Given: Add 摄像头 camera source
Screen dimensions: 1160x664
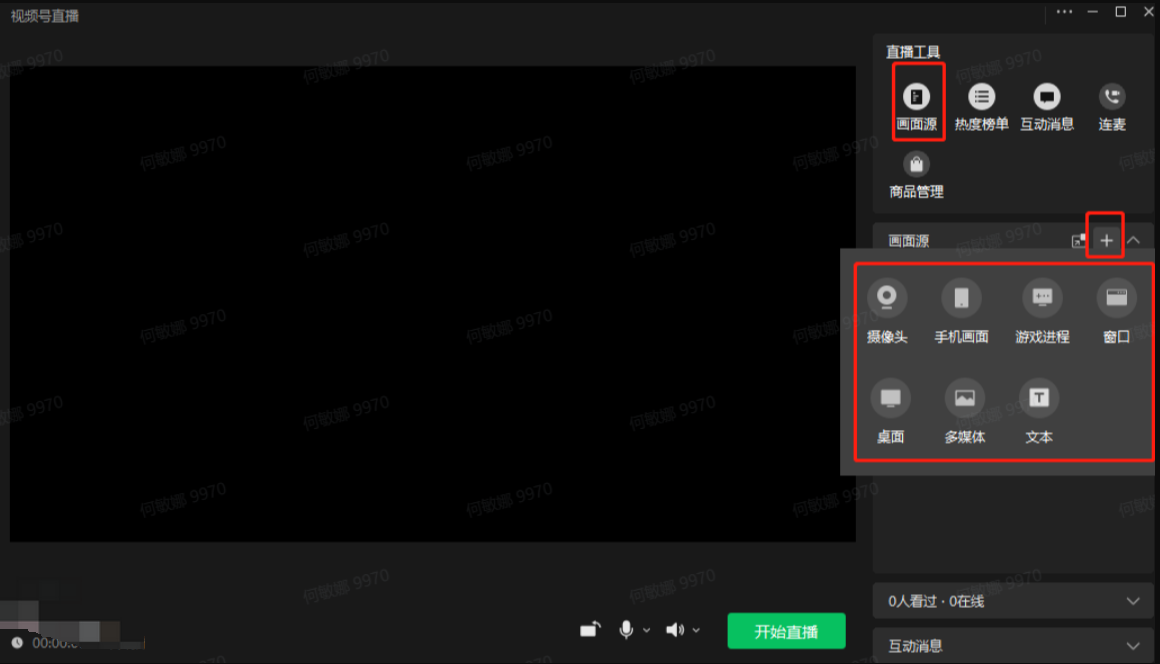Looking at the screenshot, I should tap(887, 311).
